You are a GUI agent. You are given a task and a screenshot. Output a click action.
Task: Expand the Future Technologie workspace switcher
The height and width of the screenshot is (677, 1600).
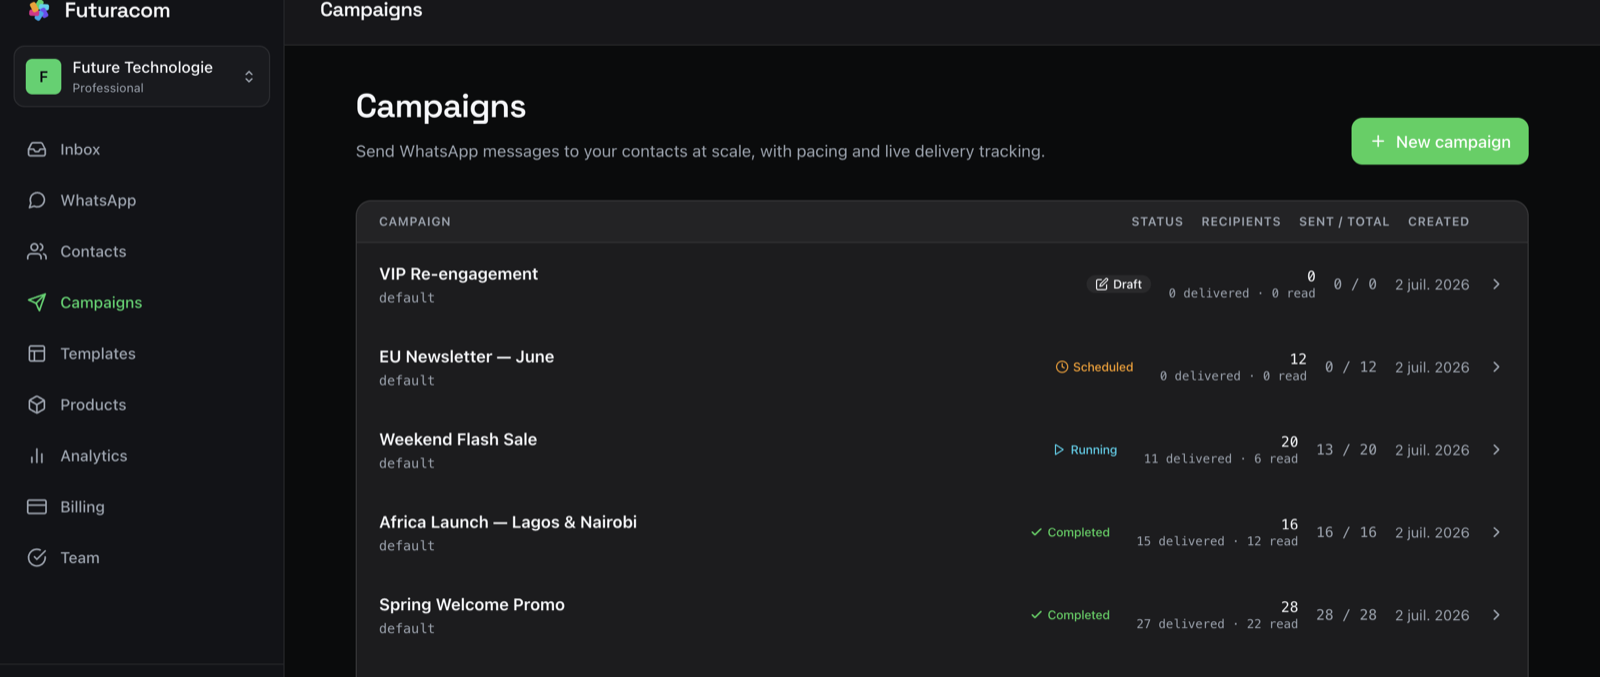point(142,76)
